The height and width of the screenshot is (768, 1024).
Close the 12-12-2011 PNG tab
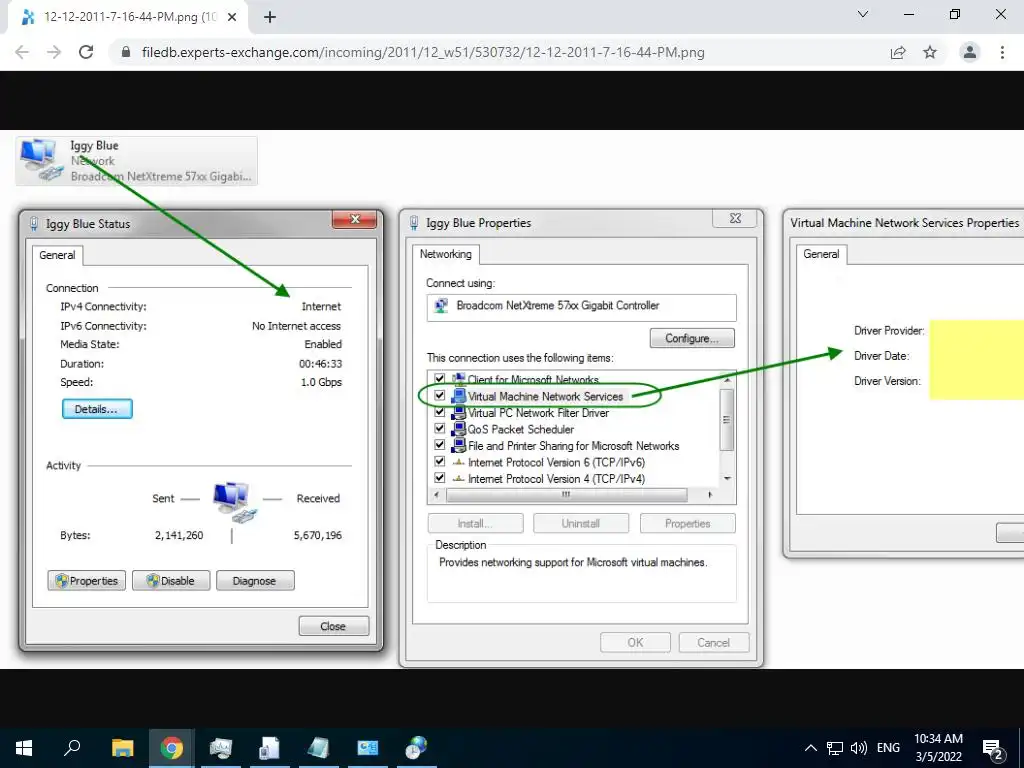coord(232,17)
